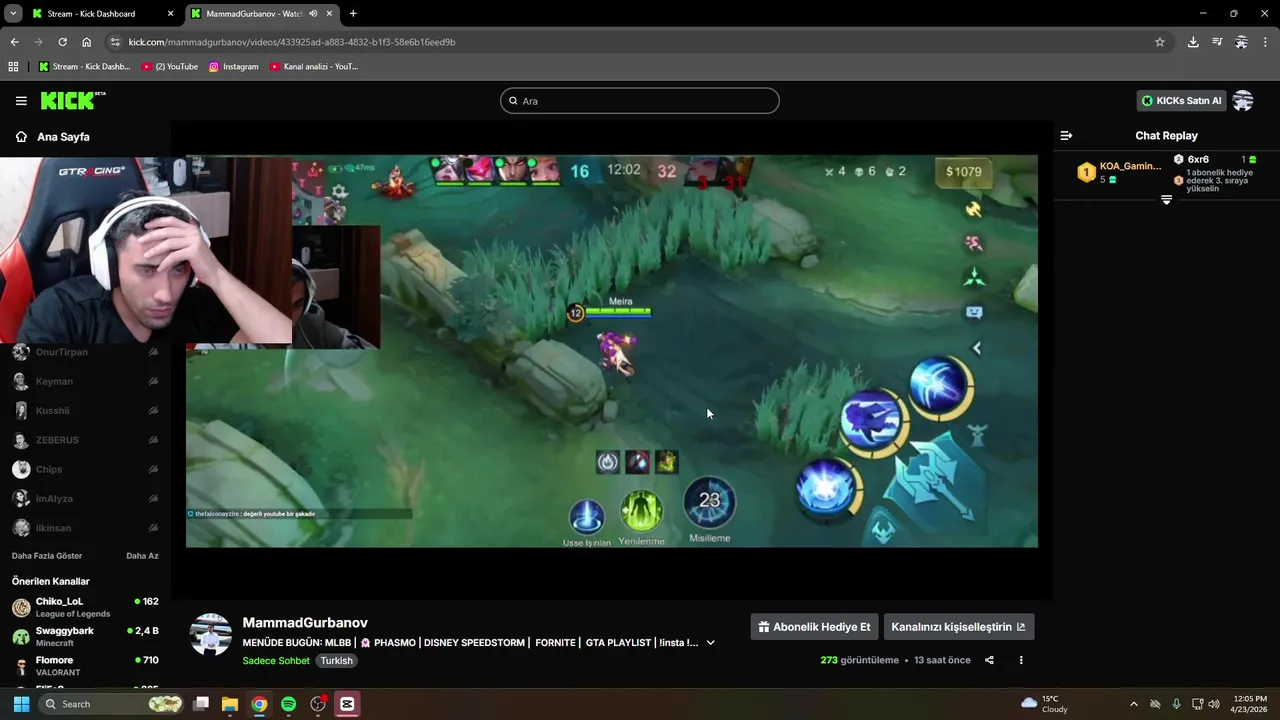Open recommended channel Swaggybark
Screen dimensions: 1280x720
pyautogui.click(x=85, y=637)
